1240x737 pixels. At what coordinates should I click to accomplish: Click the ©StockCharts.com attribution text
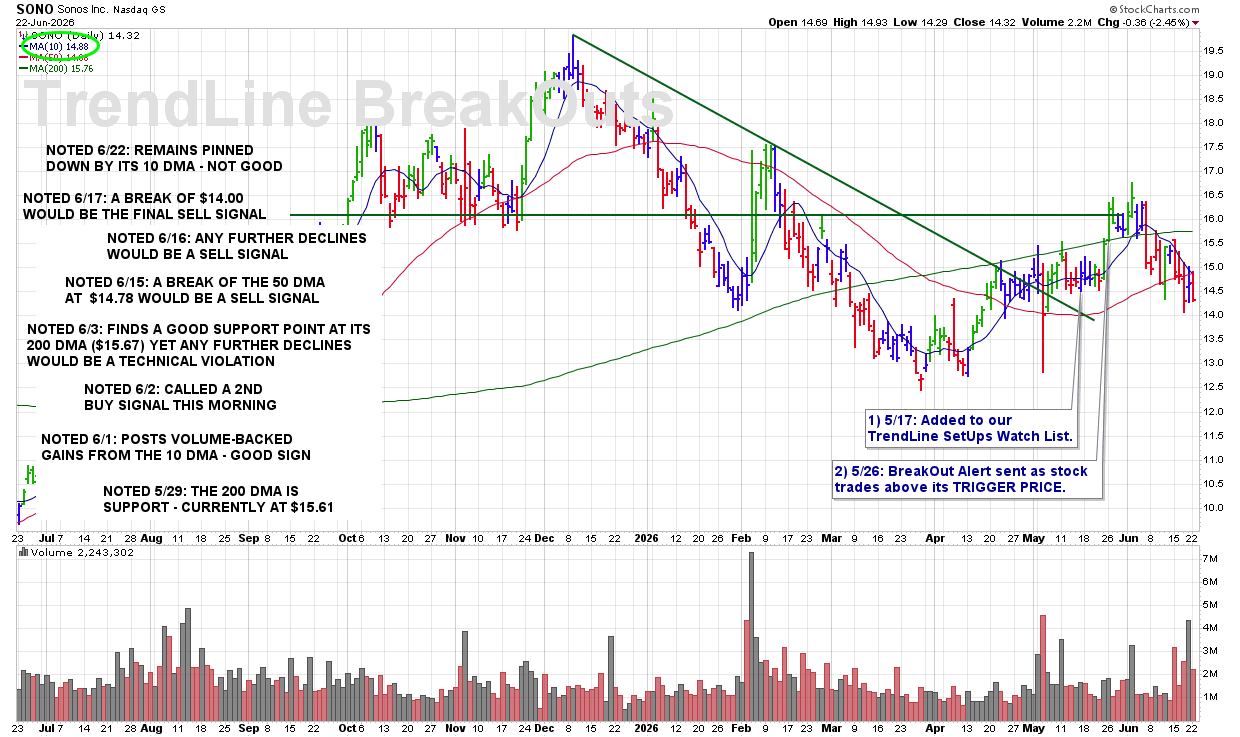[x=1157, y=9]
